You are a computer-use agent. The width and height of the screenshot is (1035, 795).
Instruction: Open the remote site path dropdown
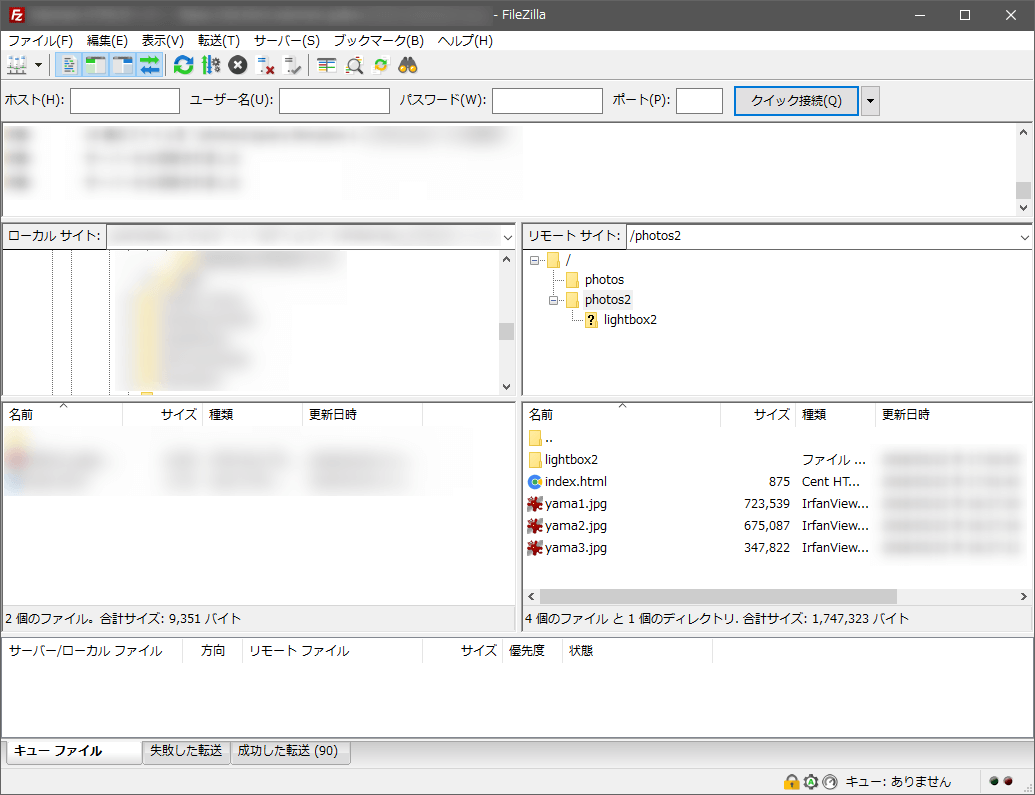point(1024,237)
